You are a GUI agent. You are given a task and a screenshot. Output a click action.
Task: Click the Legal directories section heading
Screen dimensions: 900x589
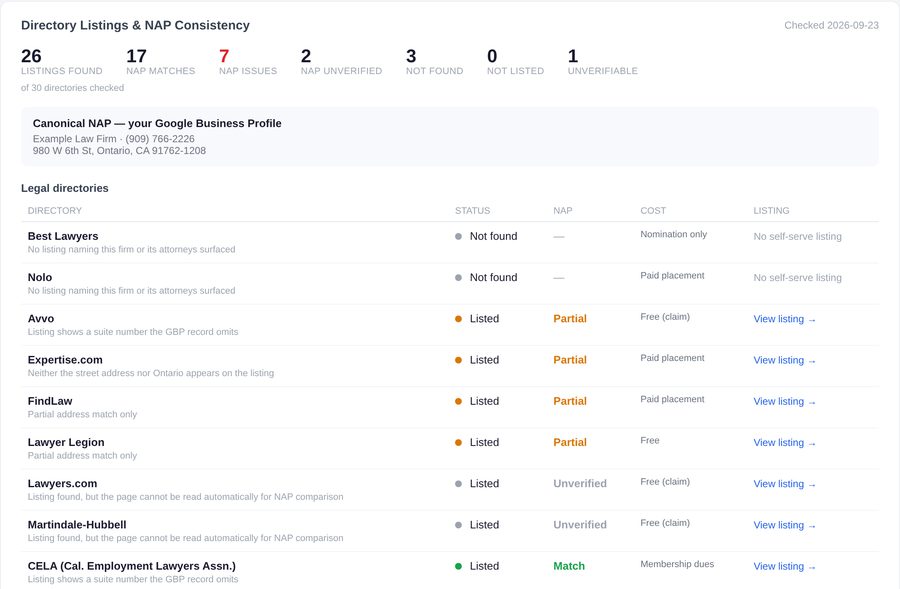click(65, 188)
